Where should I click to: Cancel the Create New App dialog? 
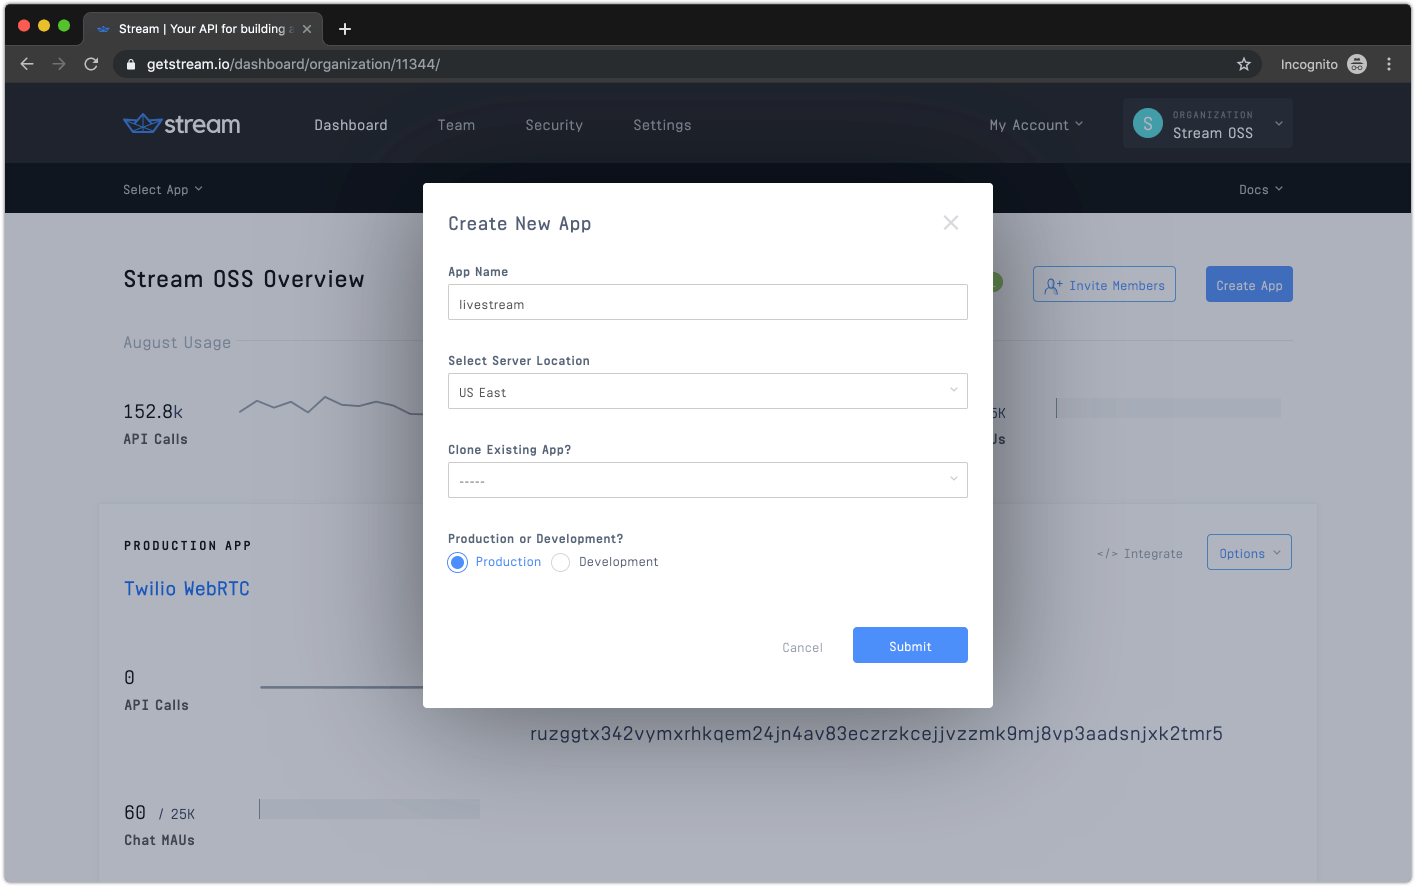point(802,648)
